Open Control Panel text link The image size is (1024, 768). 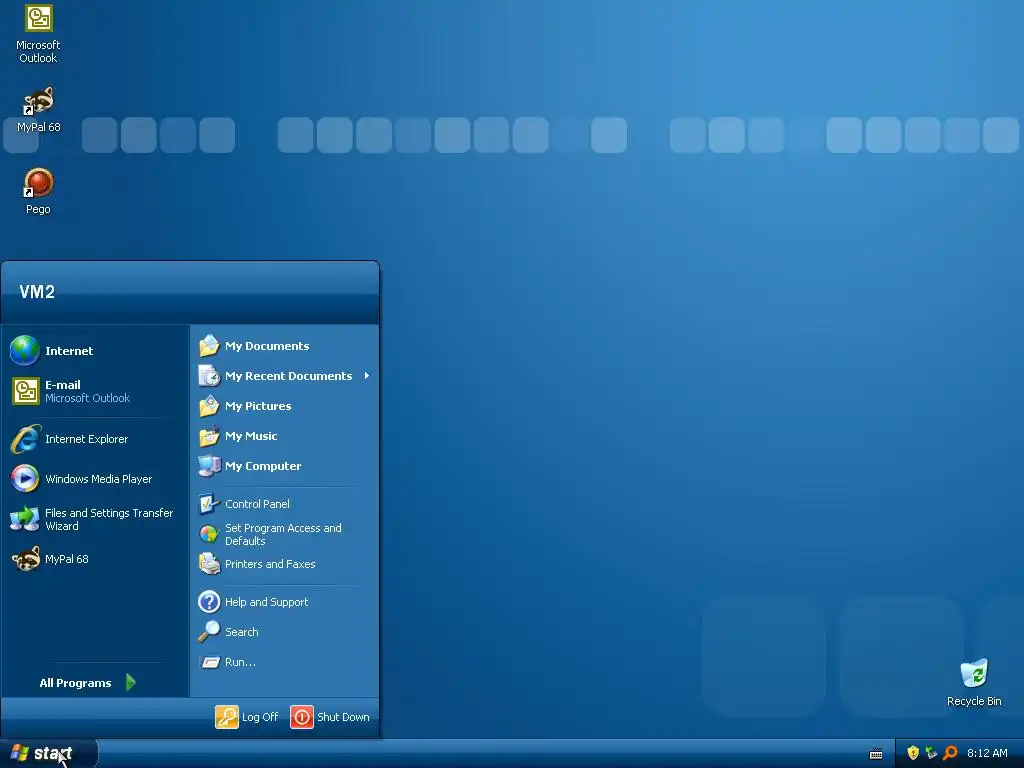(x=257, y=504)
